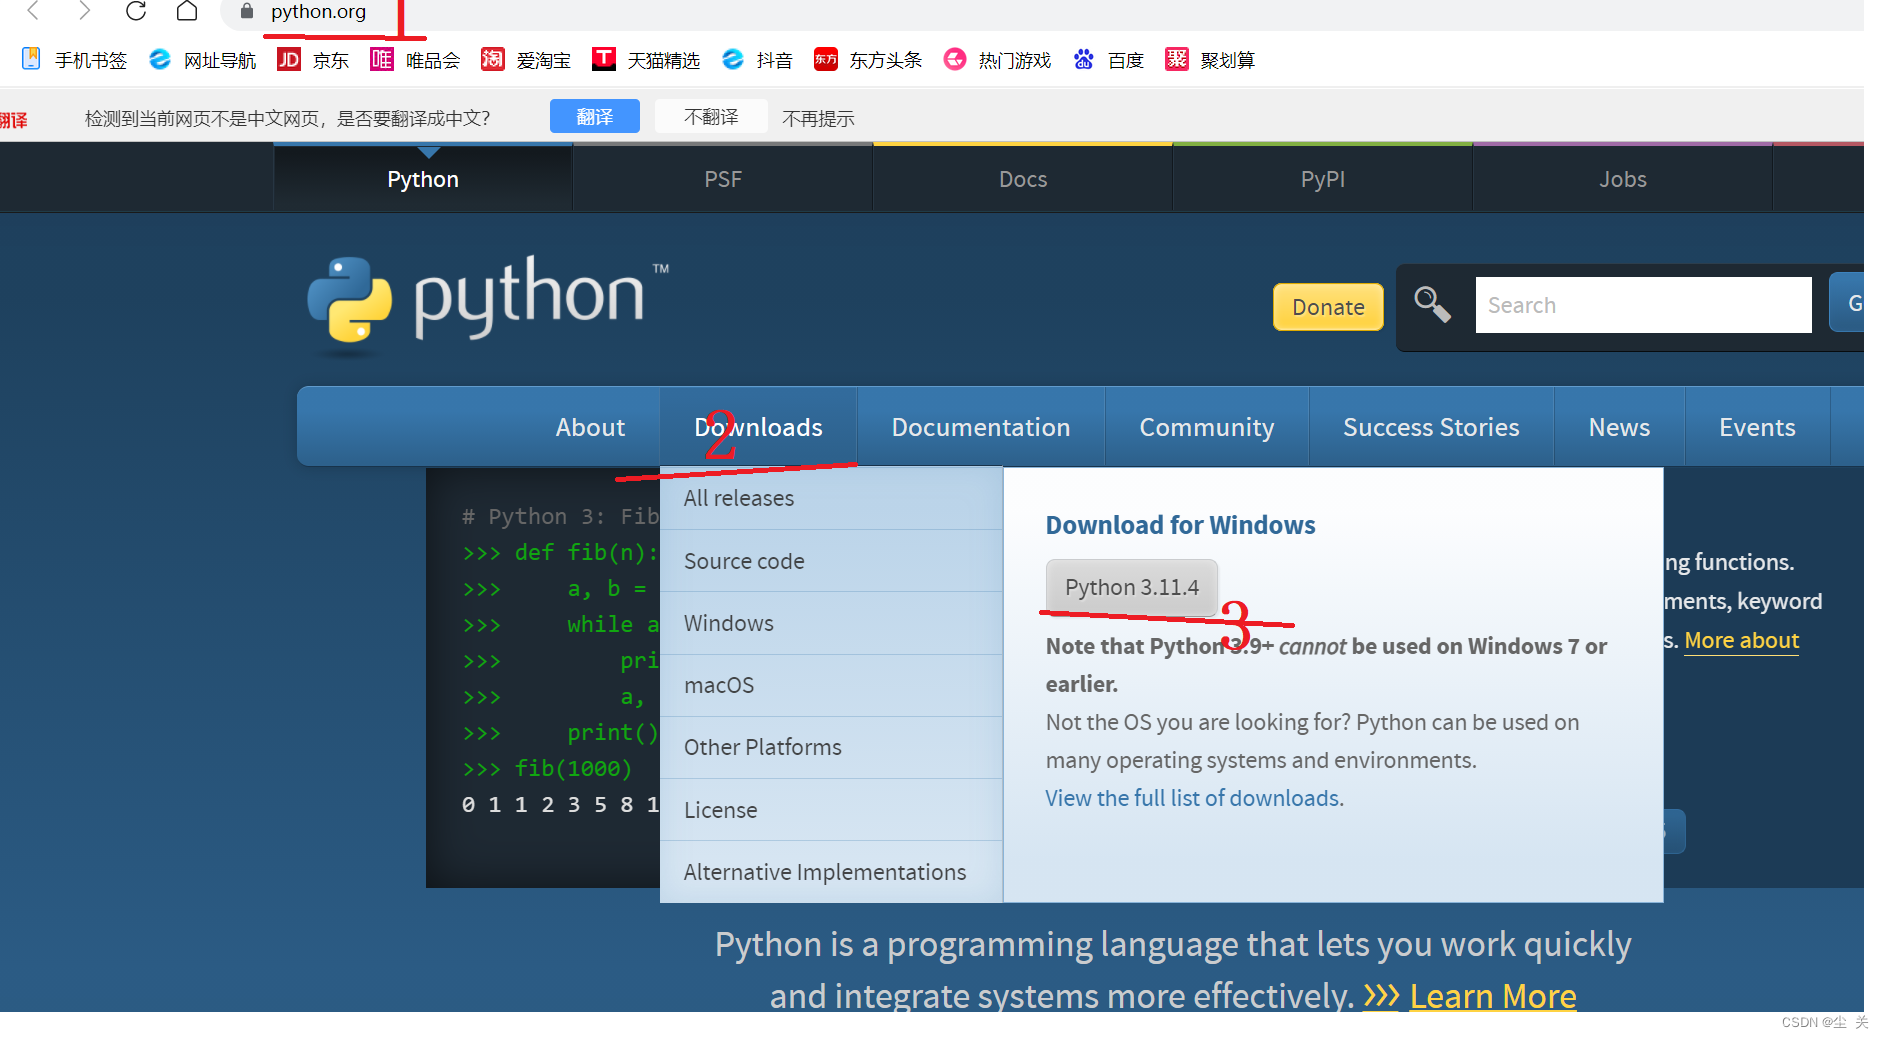Choose All releases in Downloads dropdown
The width and height of the screenshot is (1884, 1038).
pos(831,498)
